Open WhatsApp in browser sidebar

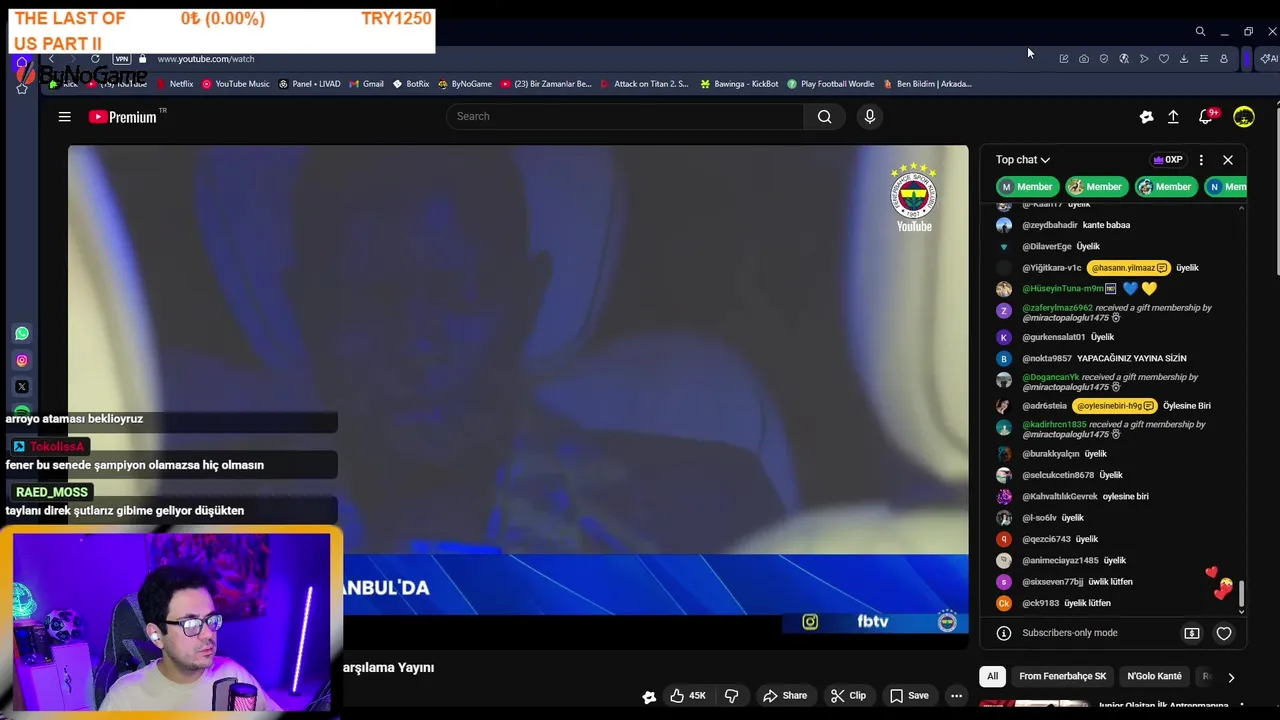point(22,334)
